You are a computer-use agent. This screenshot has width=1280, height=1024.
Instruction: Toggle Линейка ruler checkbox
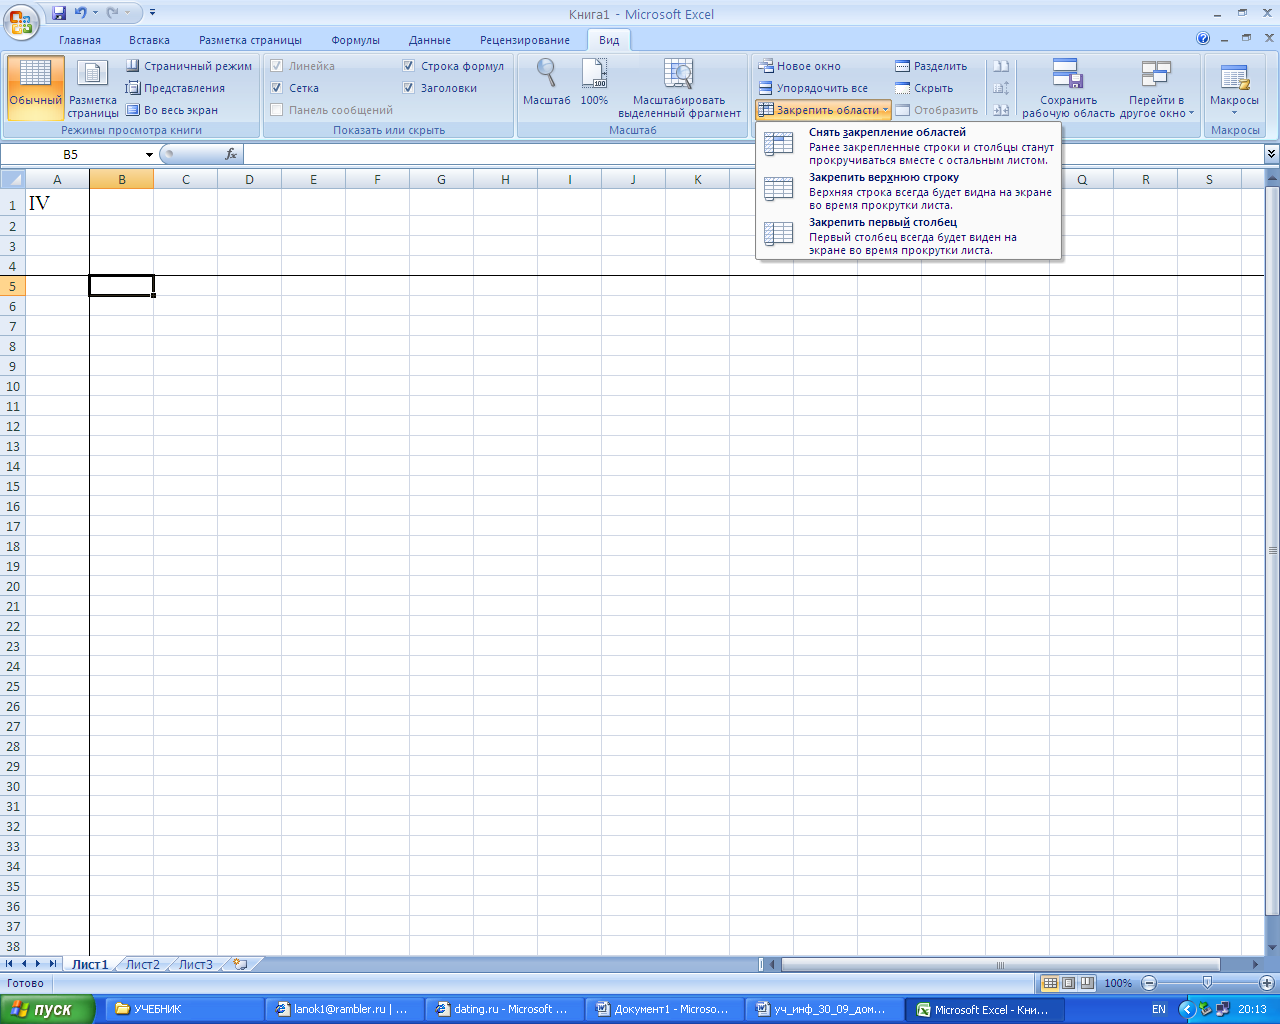click(x=277, y=66)
